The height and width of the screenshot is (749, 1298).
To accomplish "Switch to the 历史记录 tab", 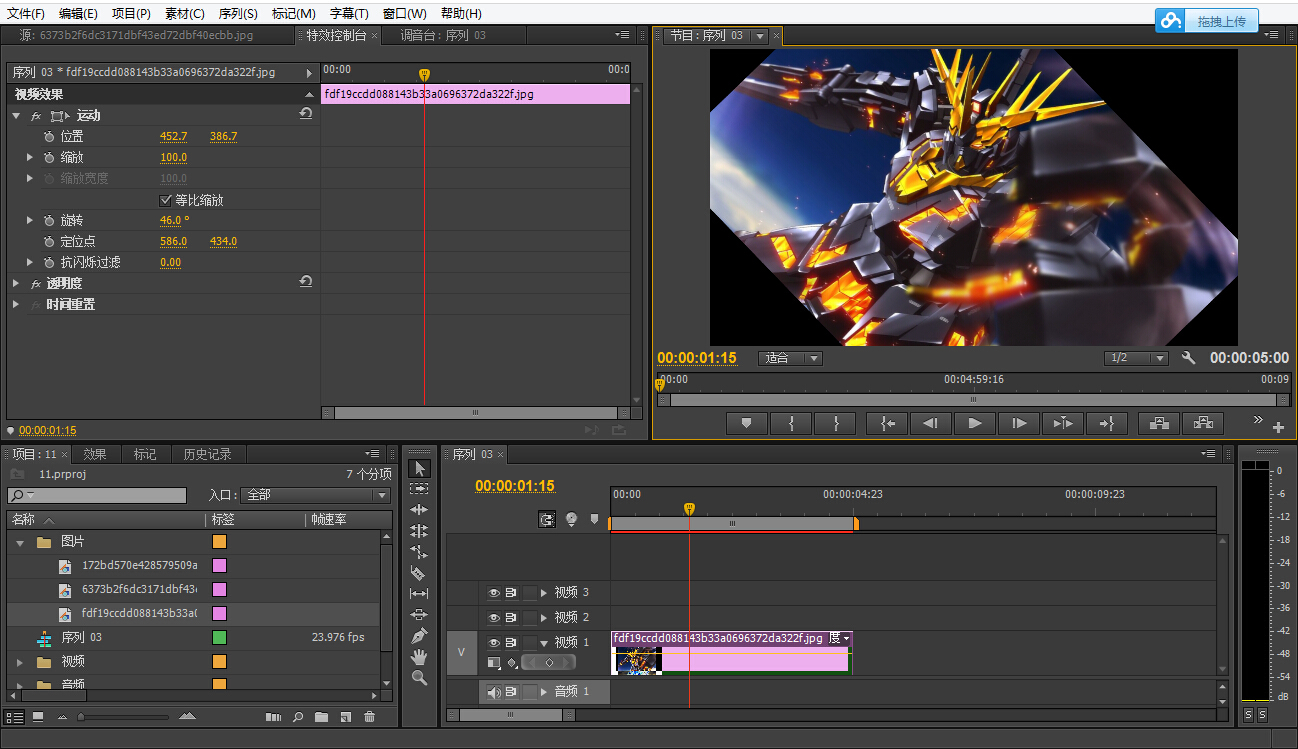I will coord(207,454).
